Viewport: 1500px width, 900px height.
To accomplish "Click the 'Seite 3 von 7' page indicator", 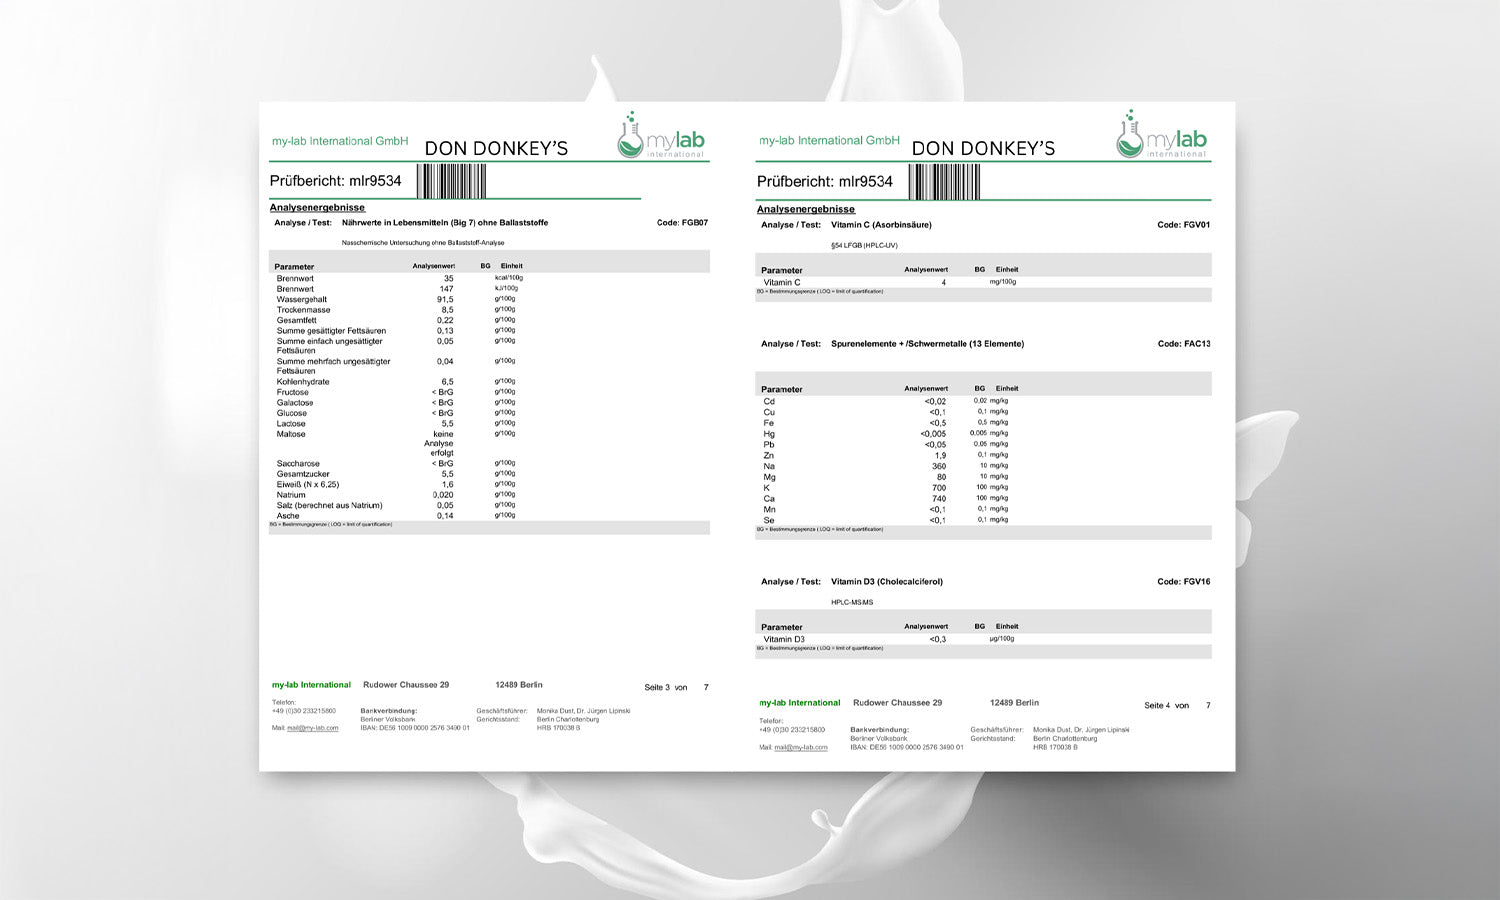I will pos(676,687).
